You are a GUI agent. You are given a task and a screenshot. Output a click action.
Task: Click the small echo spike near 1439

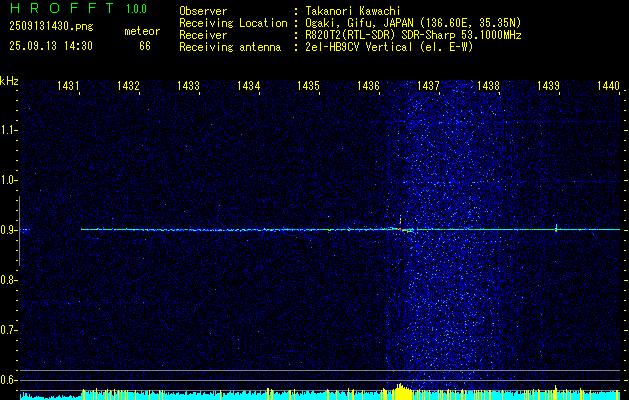(556, 229)
